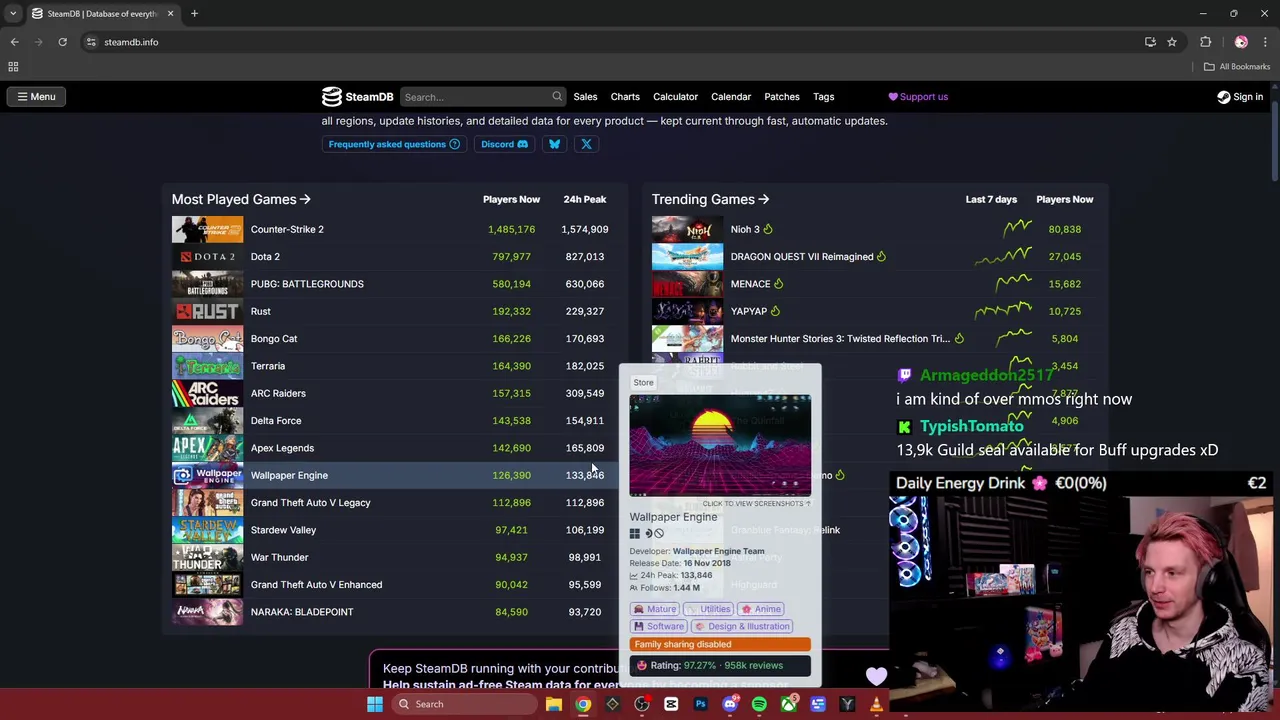Image resolution: width=1280 pixels, height=720 pixels.
Task: Open the All Bookmarks folder
Action: click(x=1237, y=67)
